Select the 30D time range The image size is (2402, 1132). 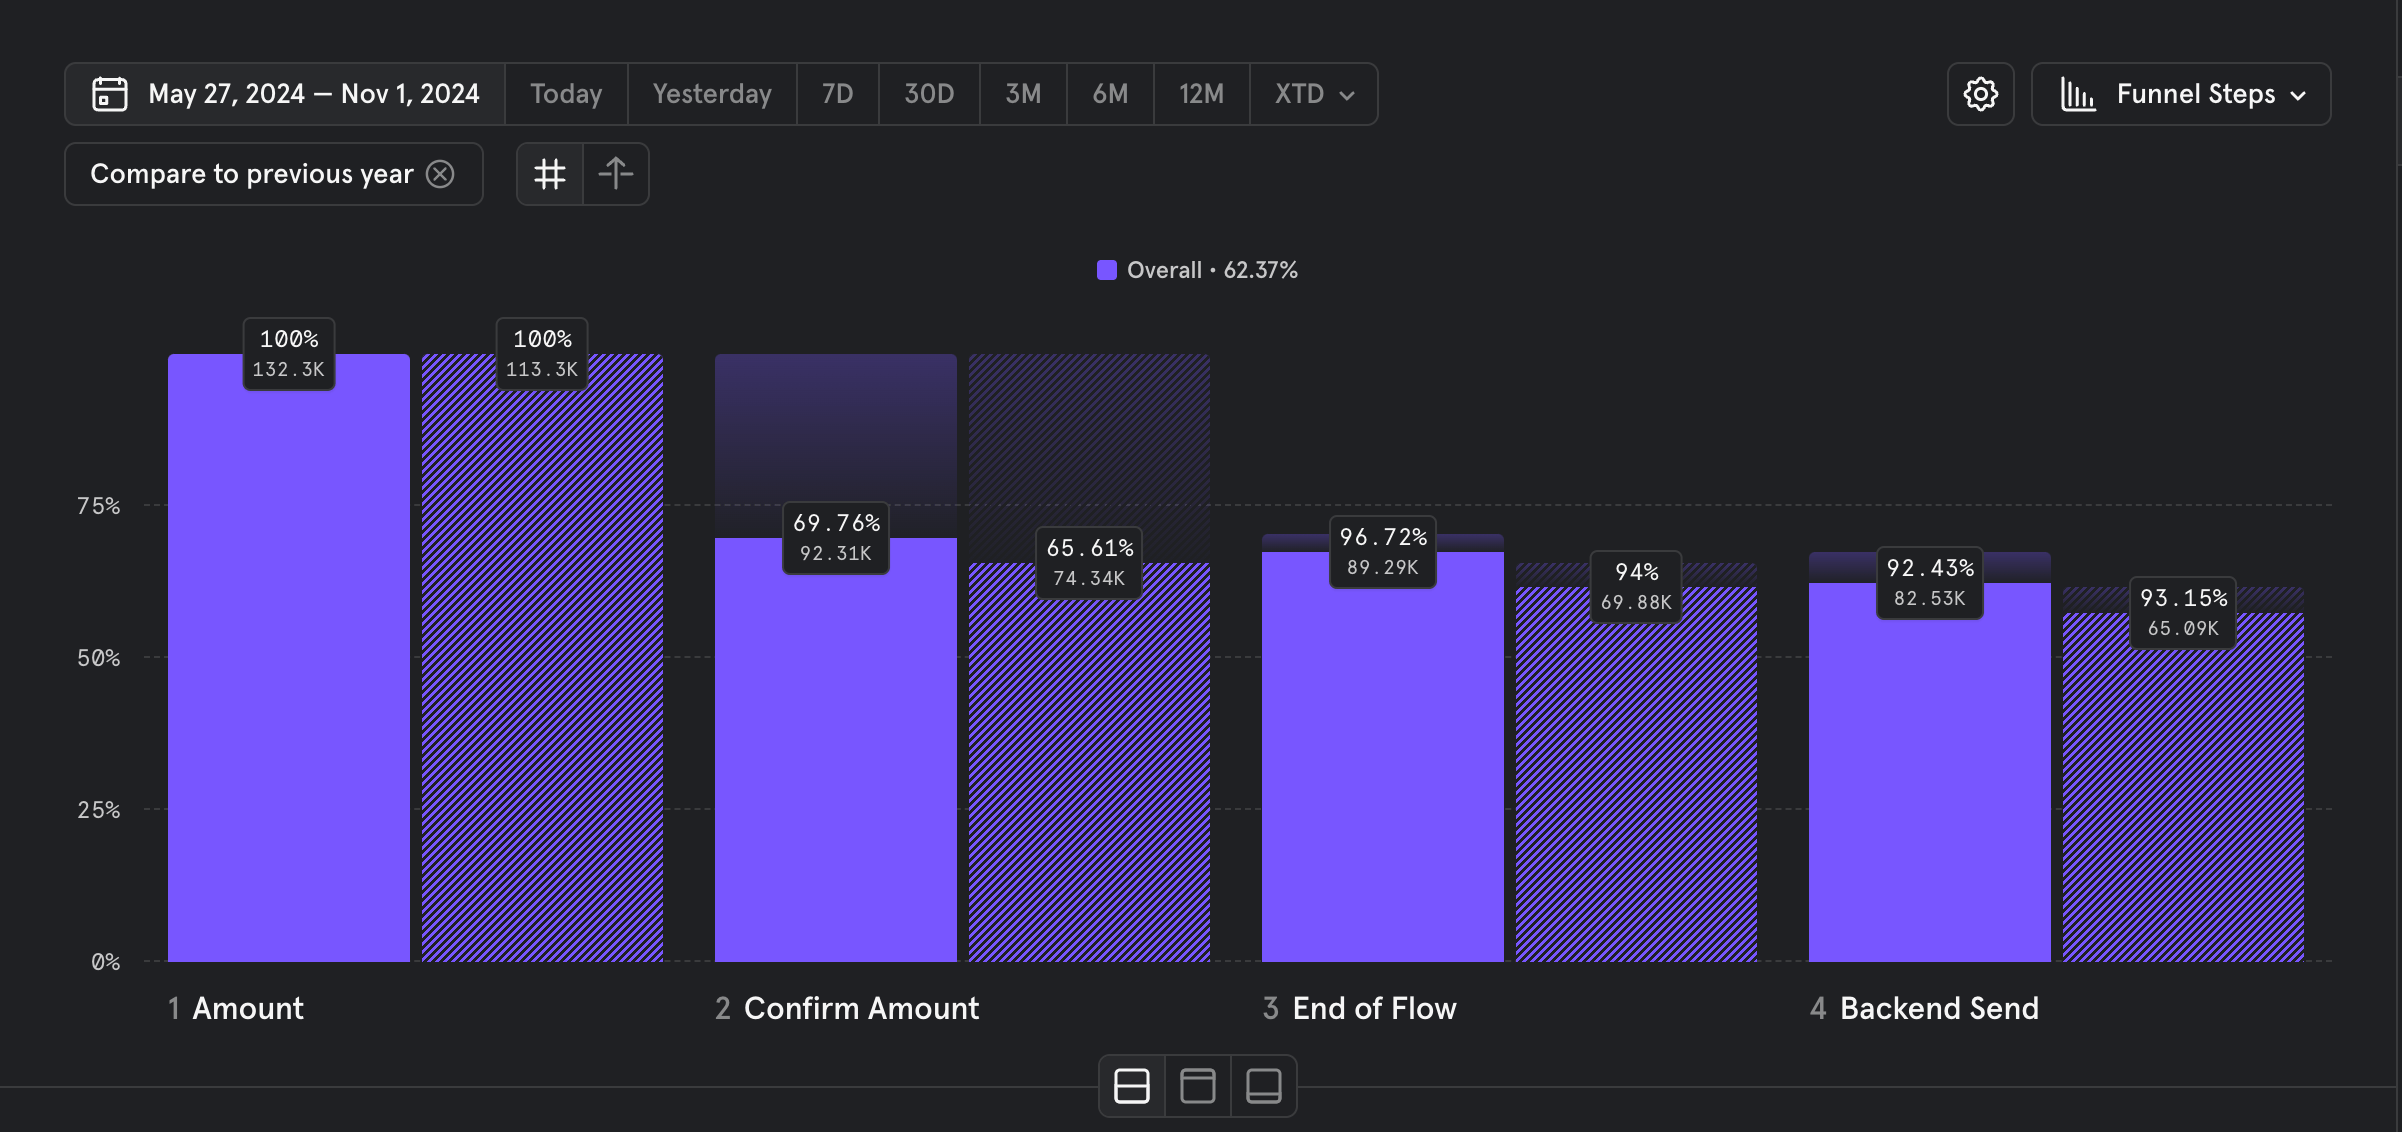pyautogui.click(x=929, y=94)
